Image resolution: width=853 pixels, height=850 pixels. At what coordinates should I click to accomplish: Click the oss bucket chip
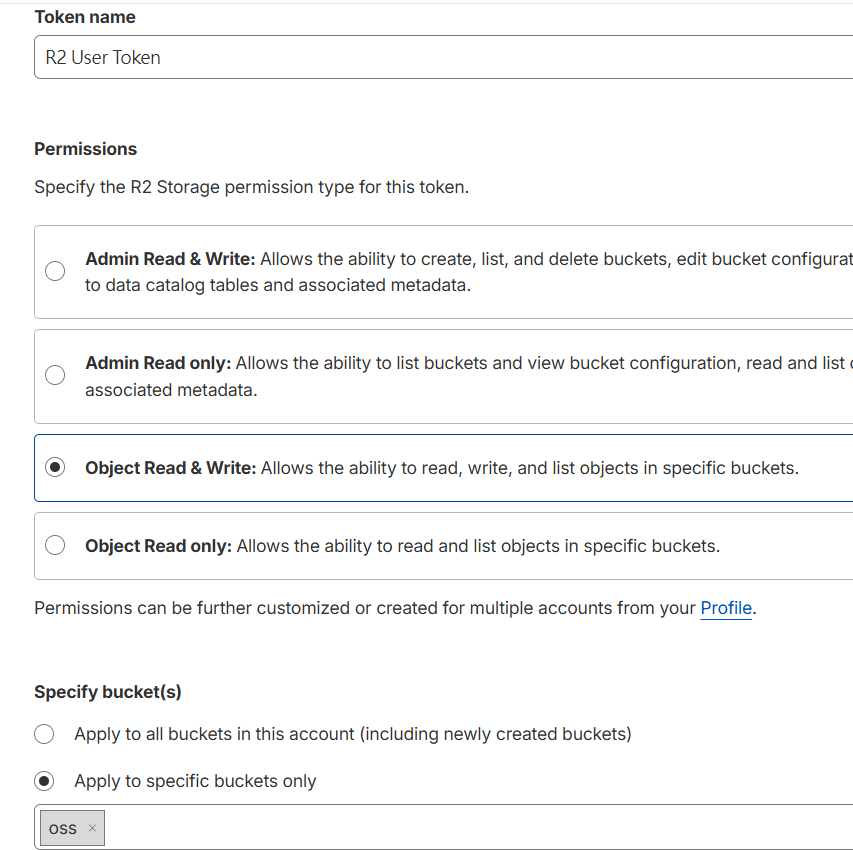tap(63, 828)
